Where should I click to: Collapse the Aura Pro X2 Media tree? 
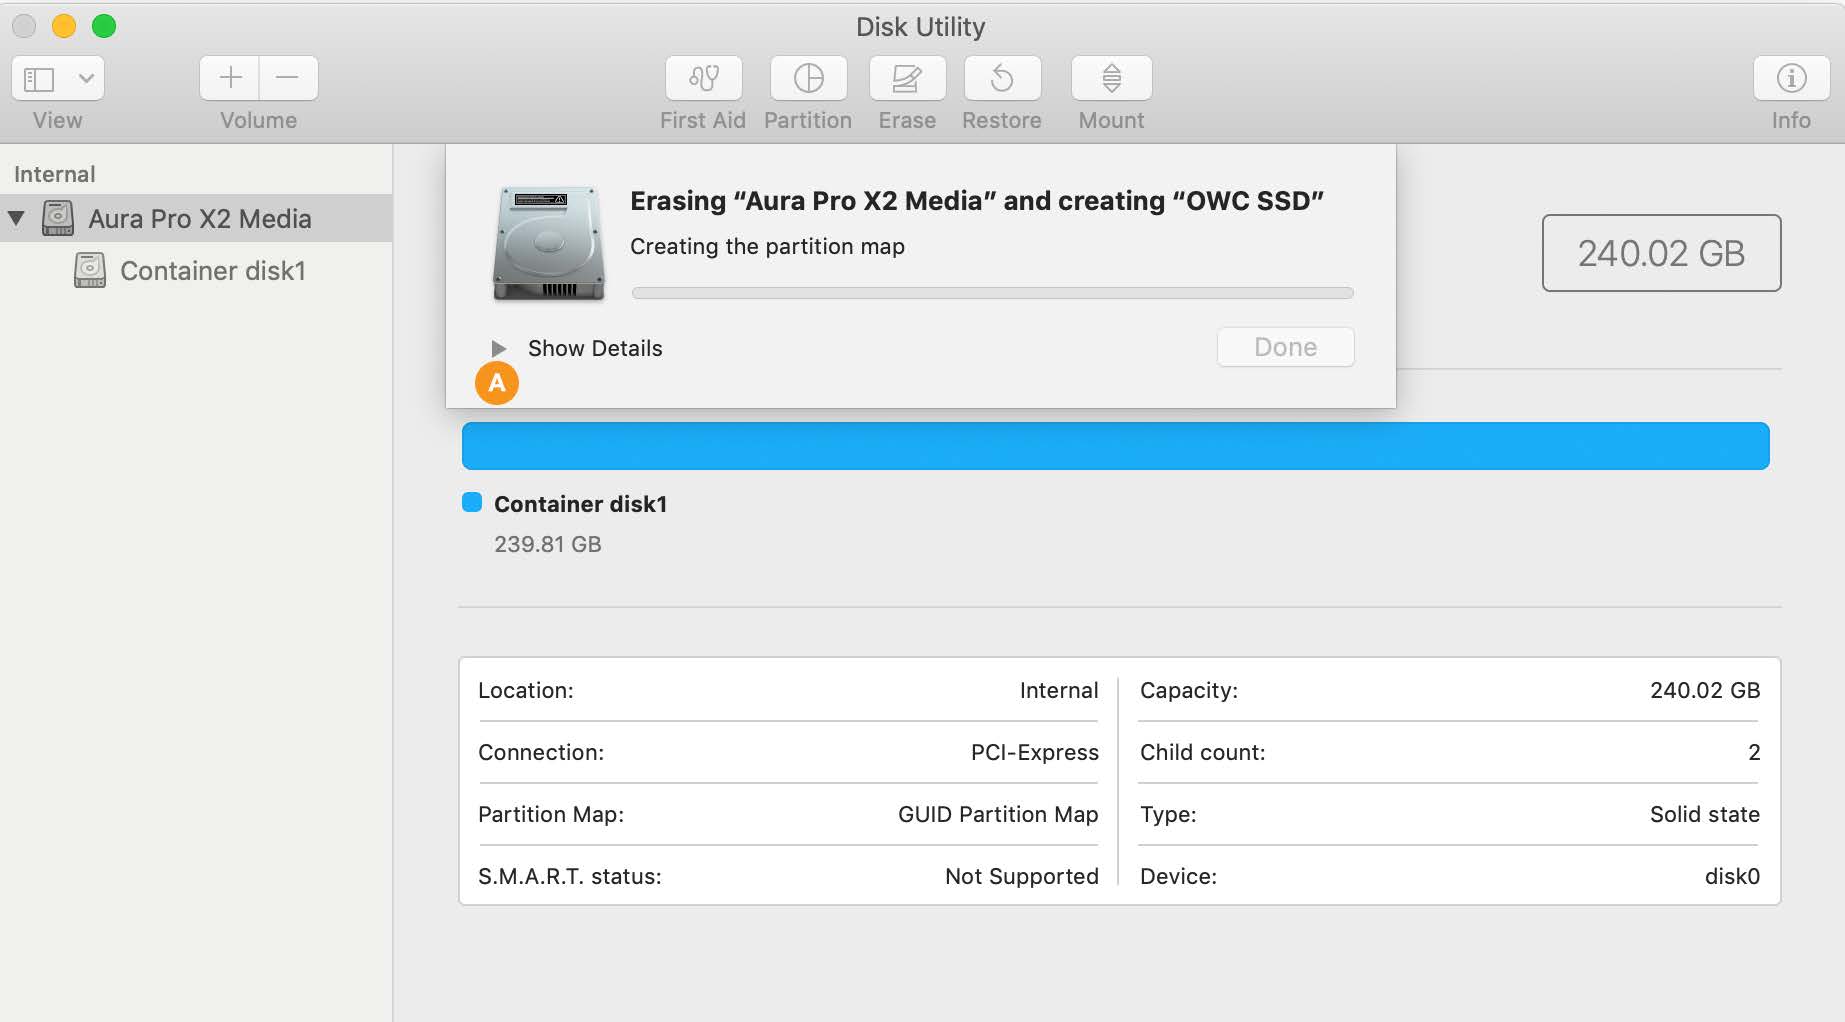click(x=16, y=218)
